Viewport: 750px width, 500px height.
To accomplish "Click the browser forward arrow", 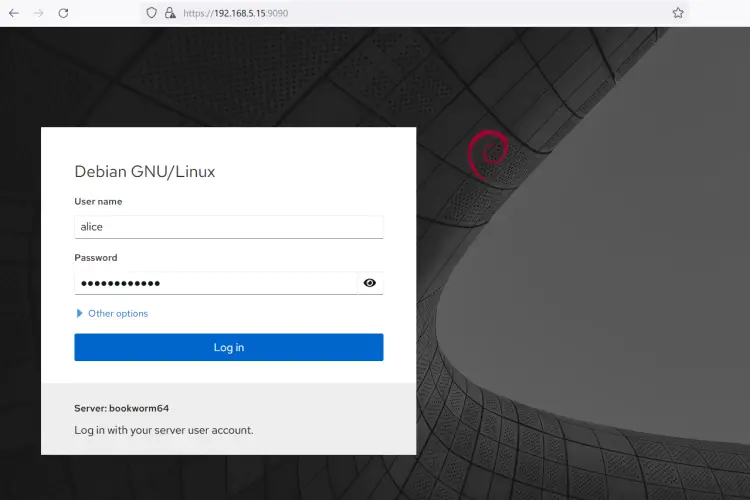I will tap(38, 13).
